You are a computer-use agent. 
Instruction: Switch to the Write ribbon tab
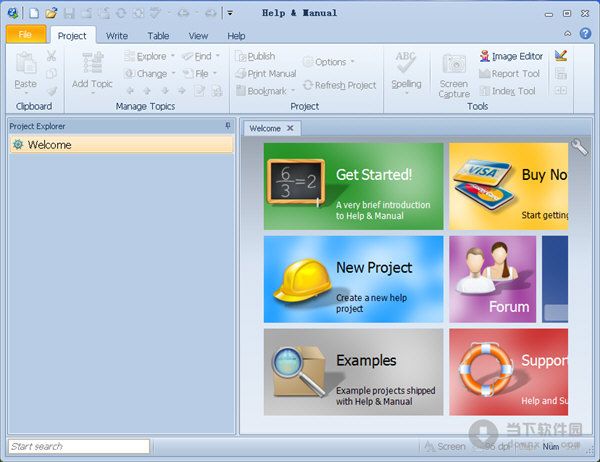click(x=117, y=35)
